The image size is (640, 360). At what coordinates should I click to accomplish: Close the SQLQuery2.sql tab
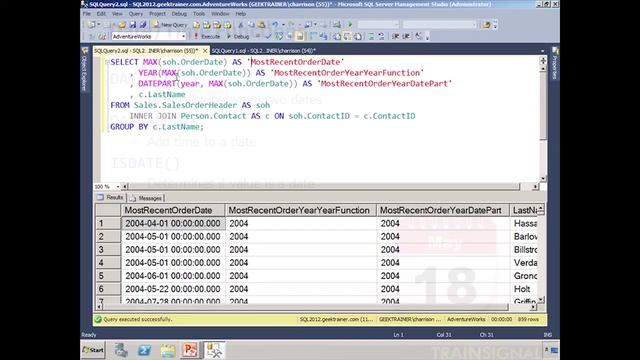[205, 51]
